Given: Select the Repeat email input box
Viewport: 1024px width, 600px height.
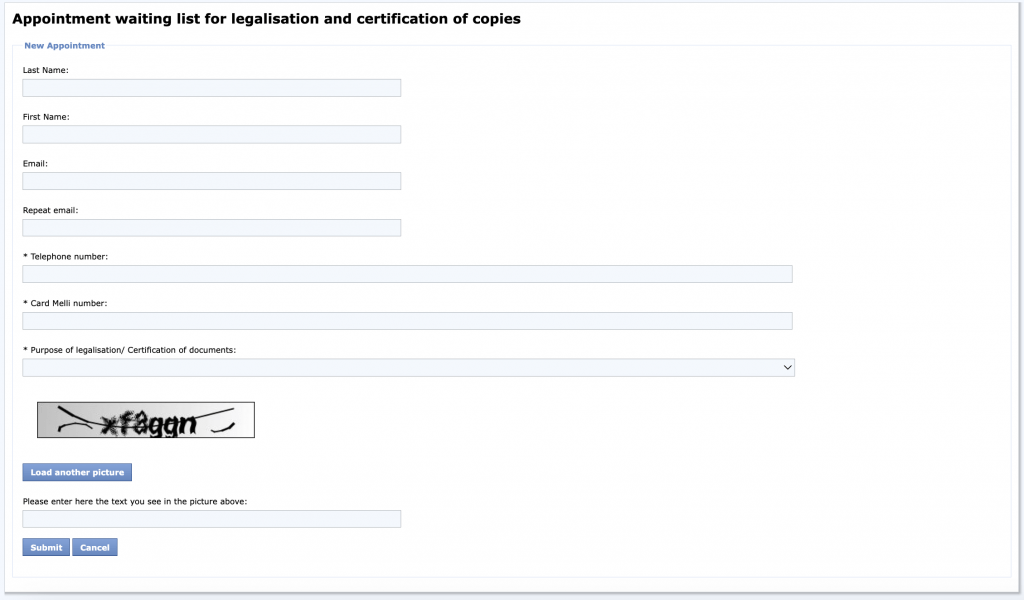Looking at the screenshot, I should [211, 228].
